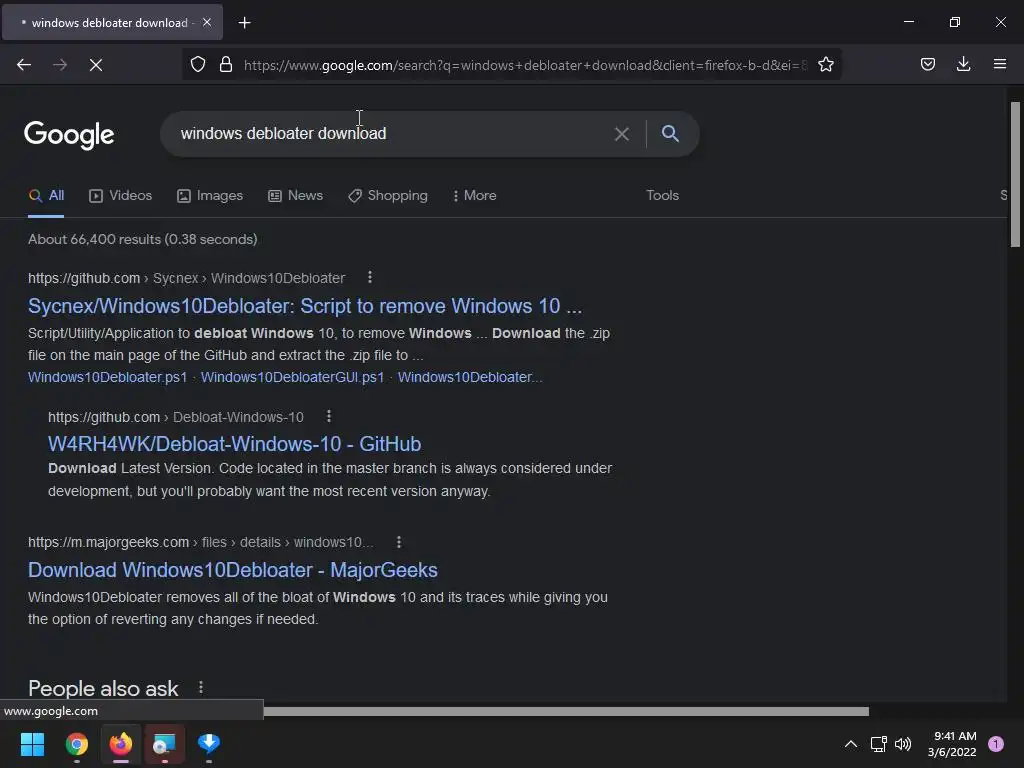Open Sycnex/Windows10Debloater result link
This screenshot has height=768, width=1024.
point(305,306)
